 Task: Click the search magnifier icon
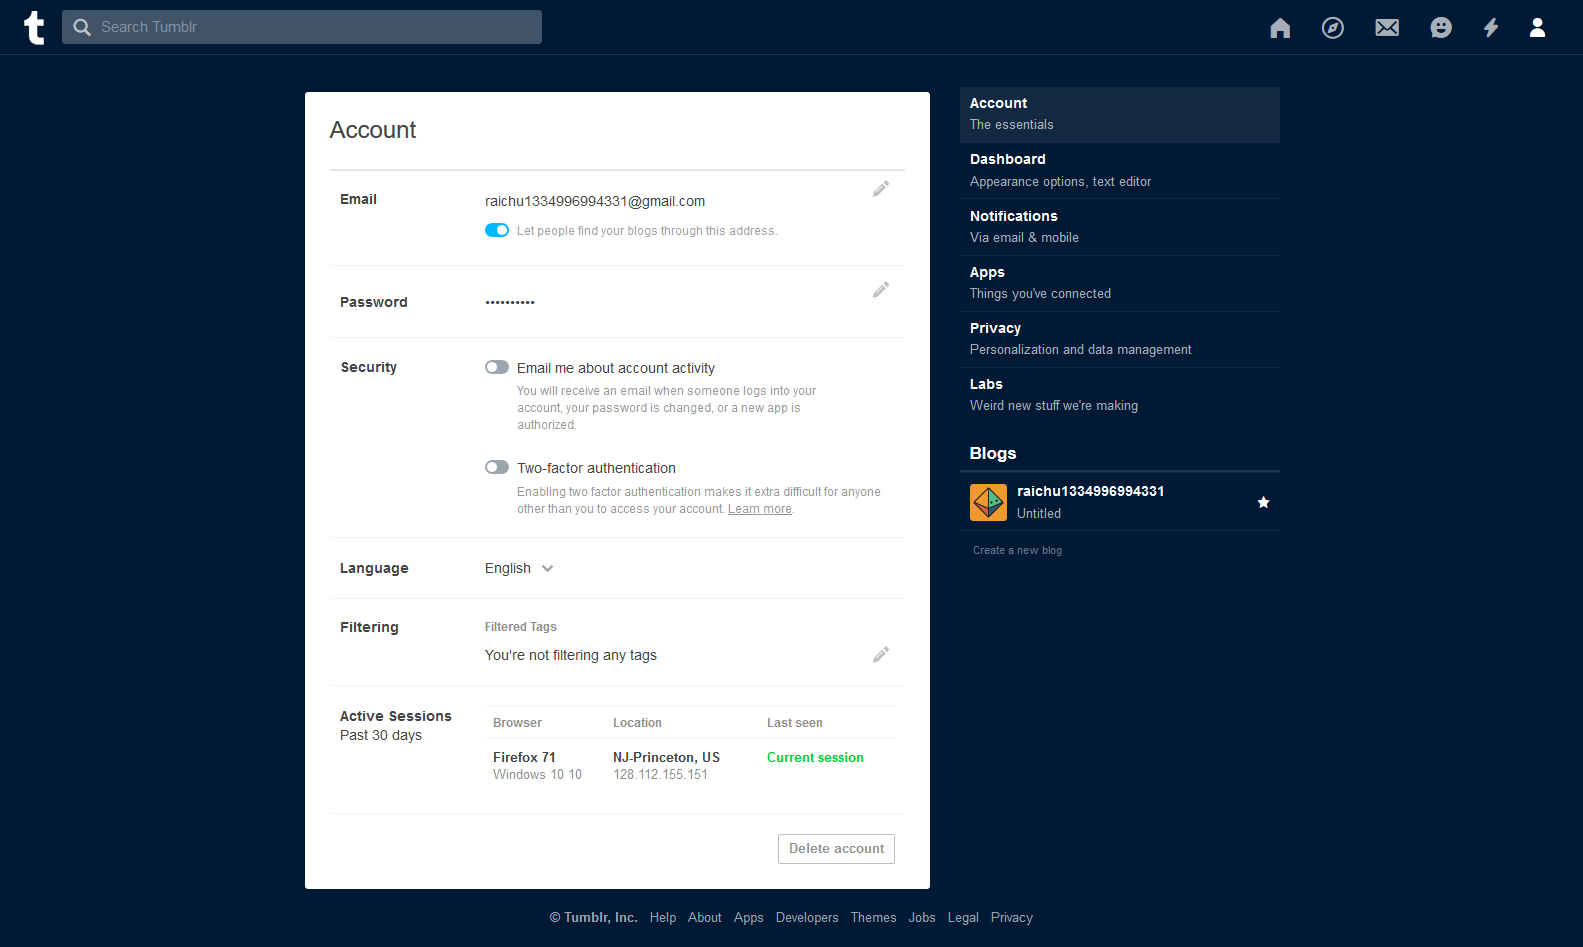82,27
